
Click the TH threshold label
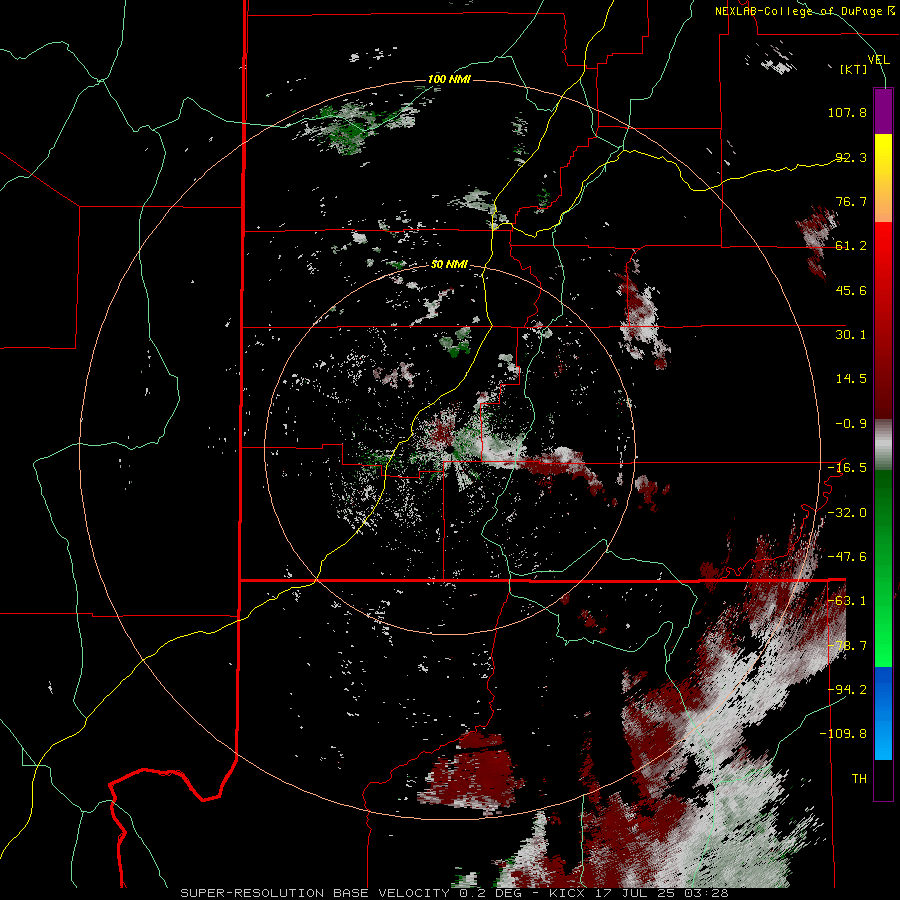pos(859,779)
